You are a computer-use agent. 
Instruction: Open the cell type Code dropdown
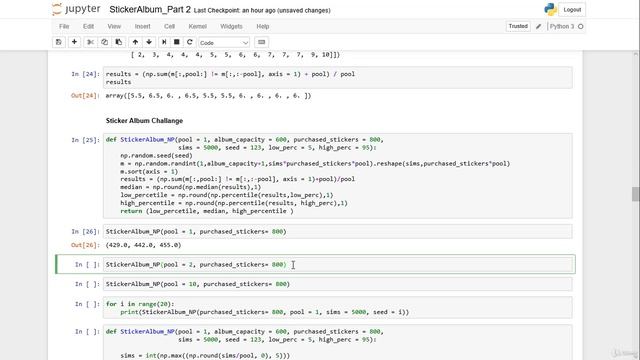[224, 42]
